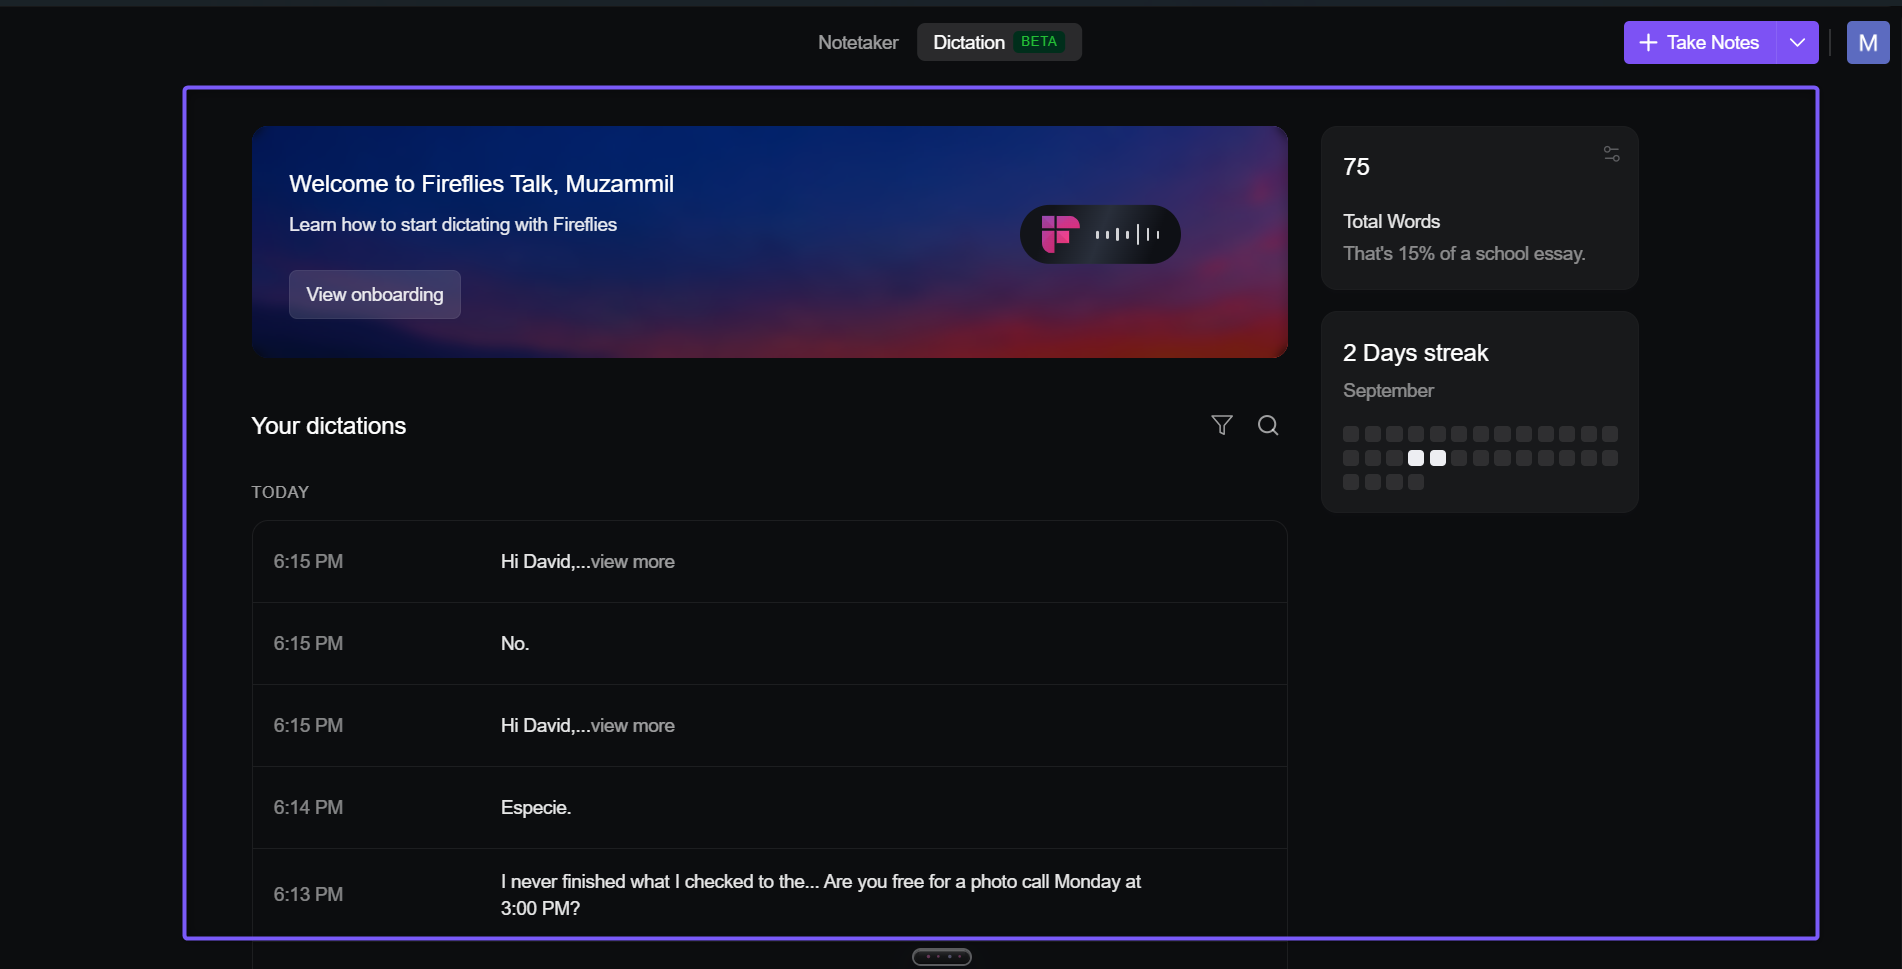Click the September month label

[x=1388, y=391]
